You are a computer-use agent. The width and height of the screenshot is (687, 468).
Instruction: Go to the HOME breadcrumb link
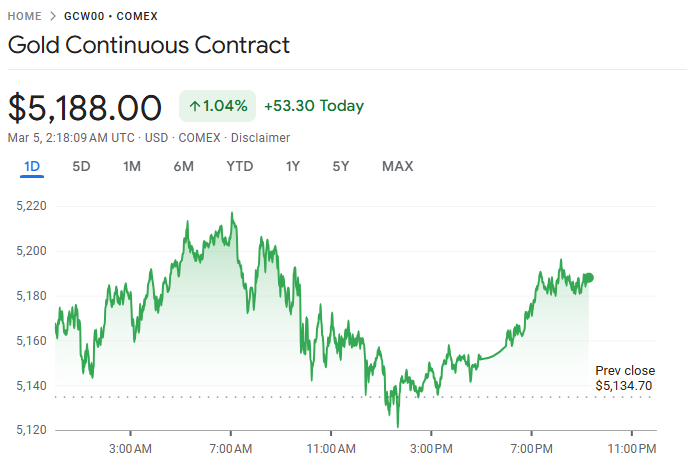(x=24, y=17)
